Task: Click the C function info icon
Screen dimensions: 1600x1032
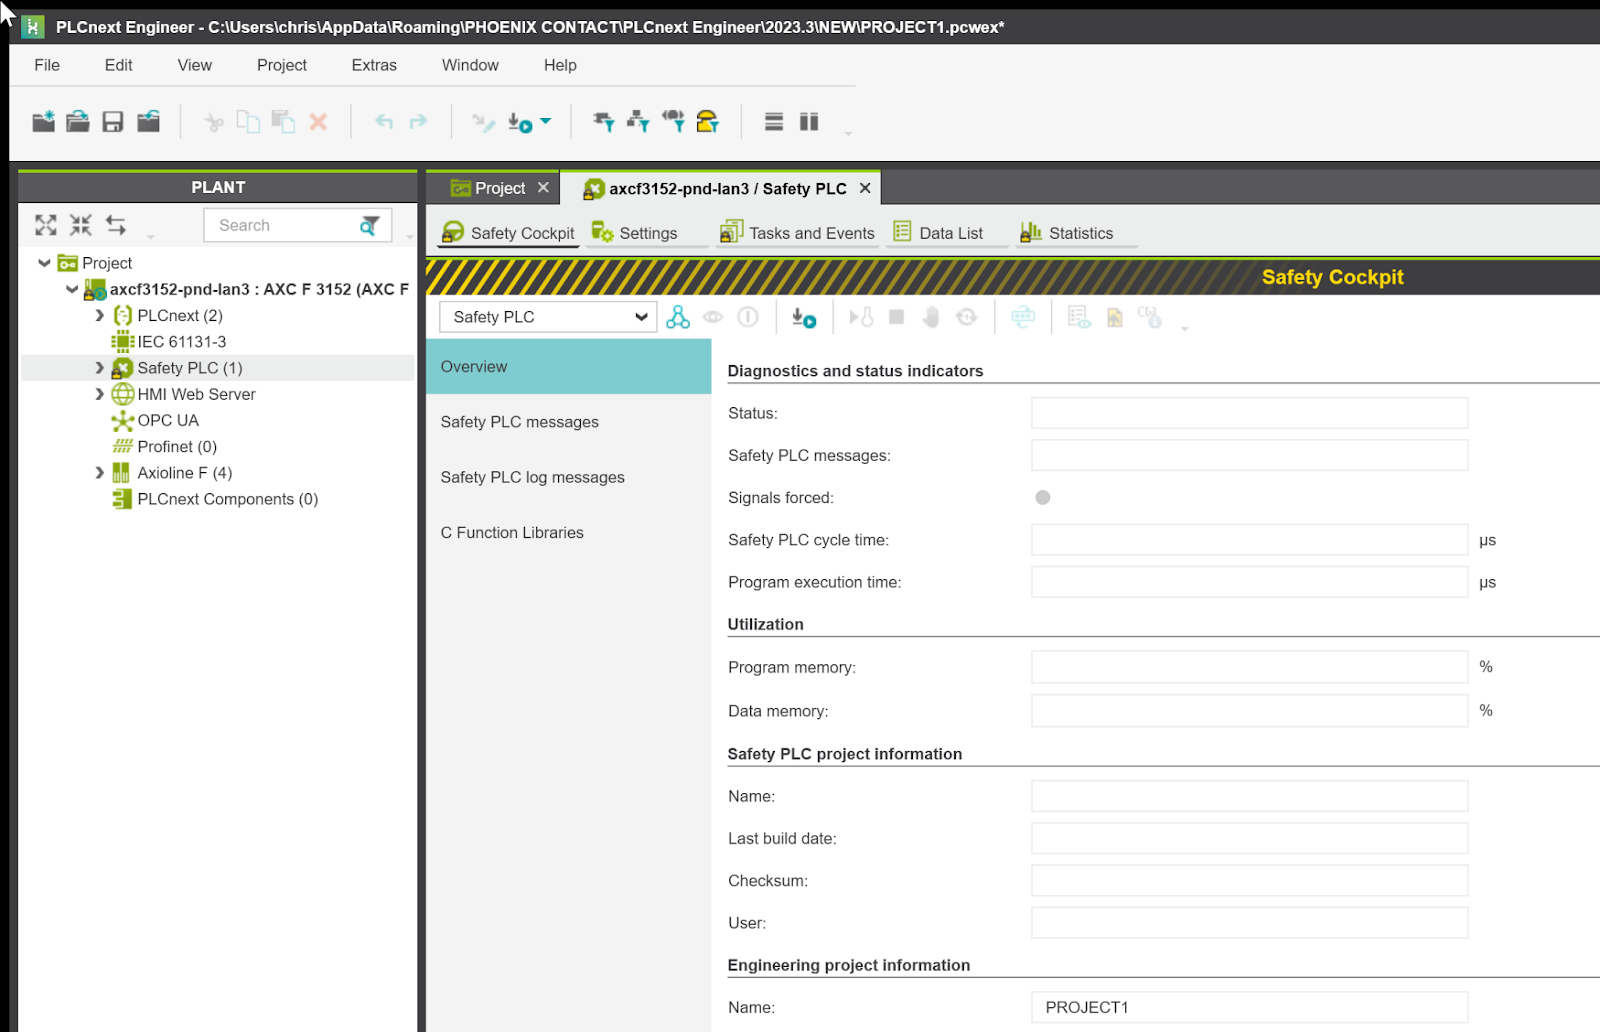Action: pos(1150,317)
